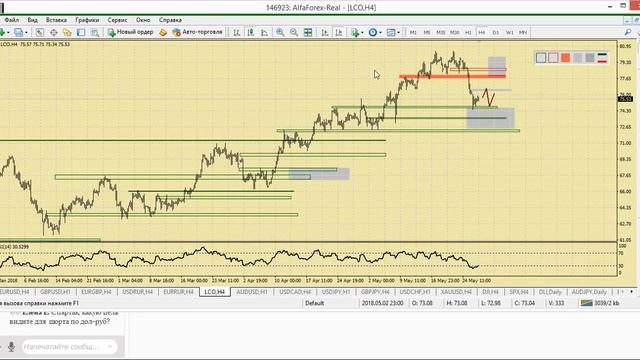Tile windows with the grid icon
This screenshot has width=640, height=360.
(x=308, y=32)
